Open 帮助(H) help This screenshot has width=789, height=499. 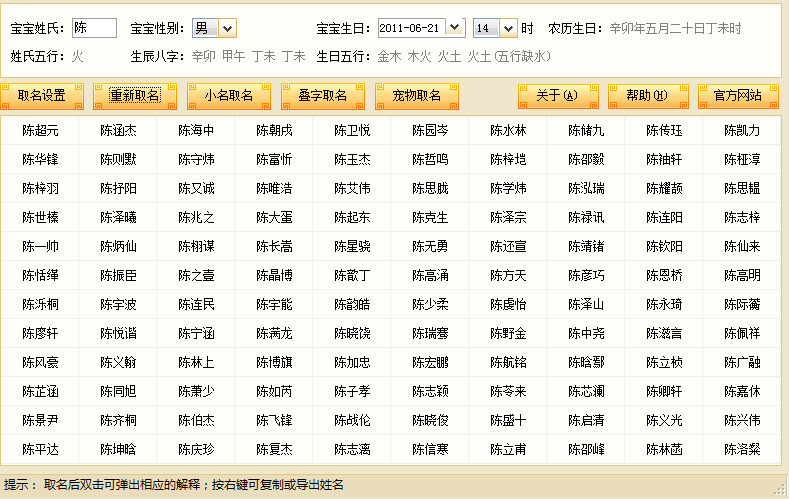click(x=648, y=96)
